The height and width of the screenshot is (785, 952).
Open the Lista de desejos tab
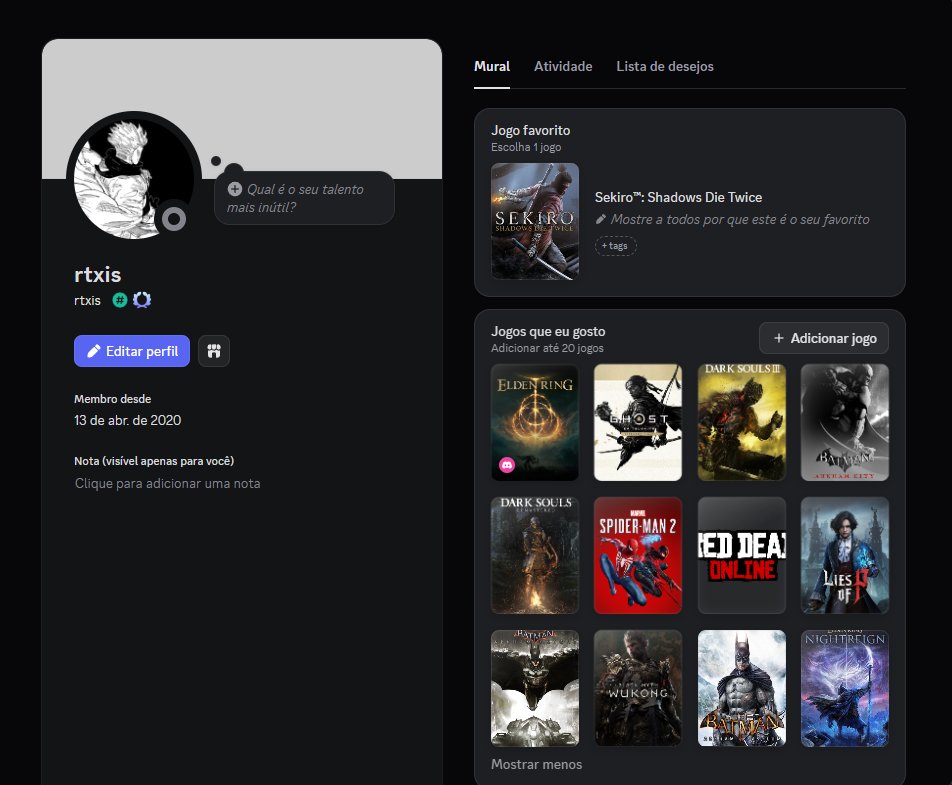coord(665,66)
